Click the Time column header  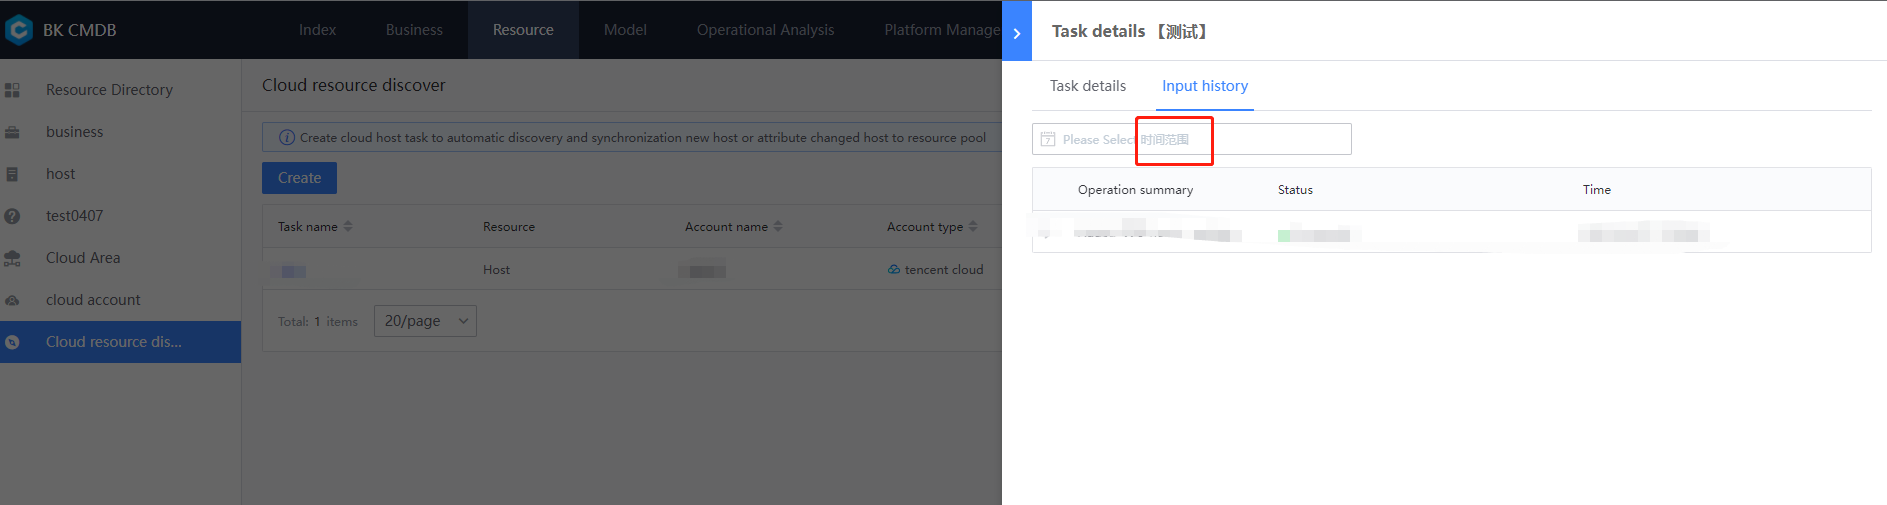pyautogui.click(x=1596, y=190)
